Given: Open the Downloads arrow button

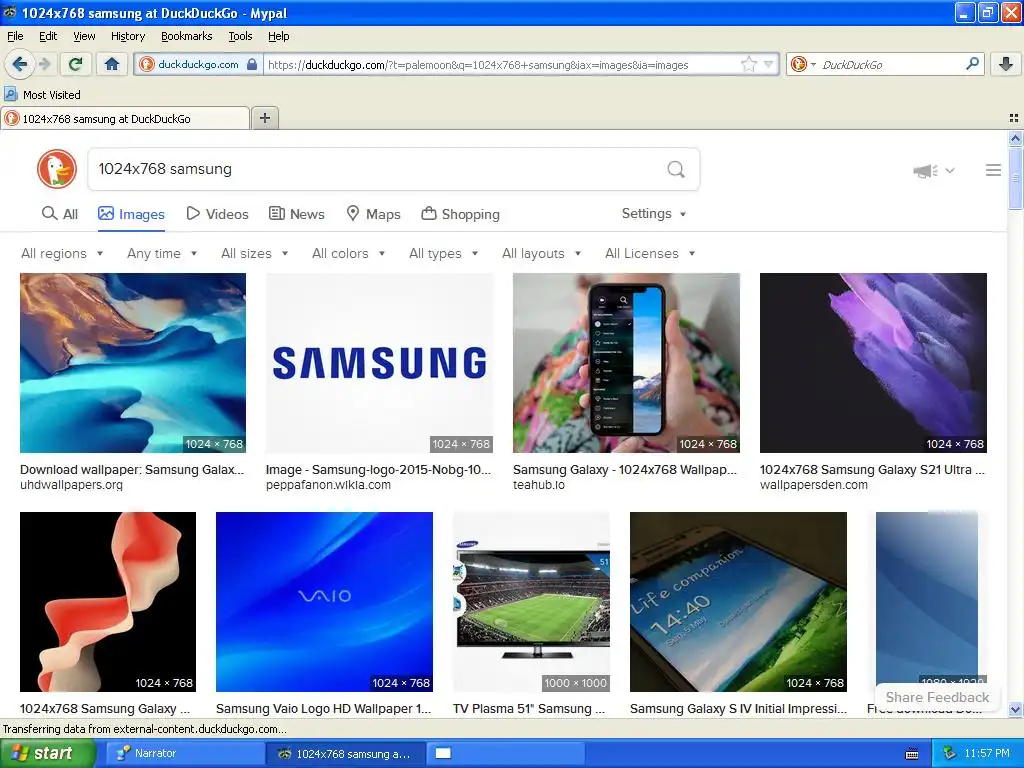Looking at the screenshot, I should [x=1006, y=64].
